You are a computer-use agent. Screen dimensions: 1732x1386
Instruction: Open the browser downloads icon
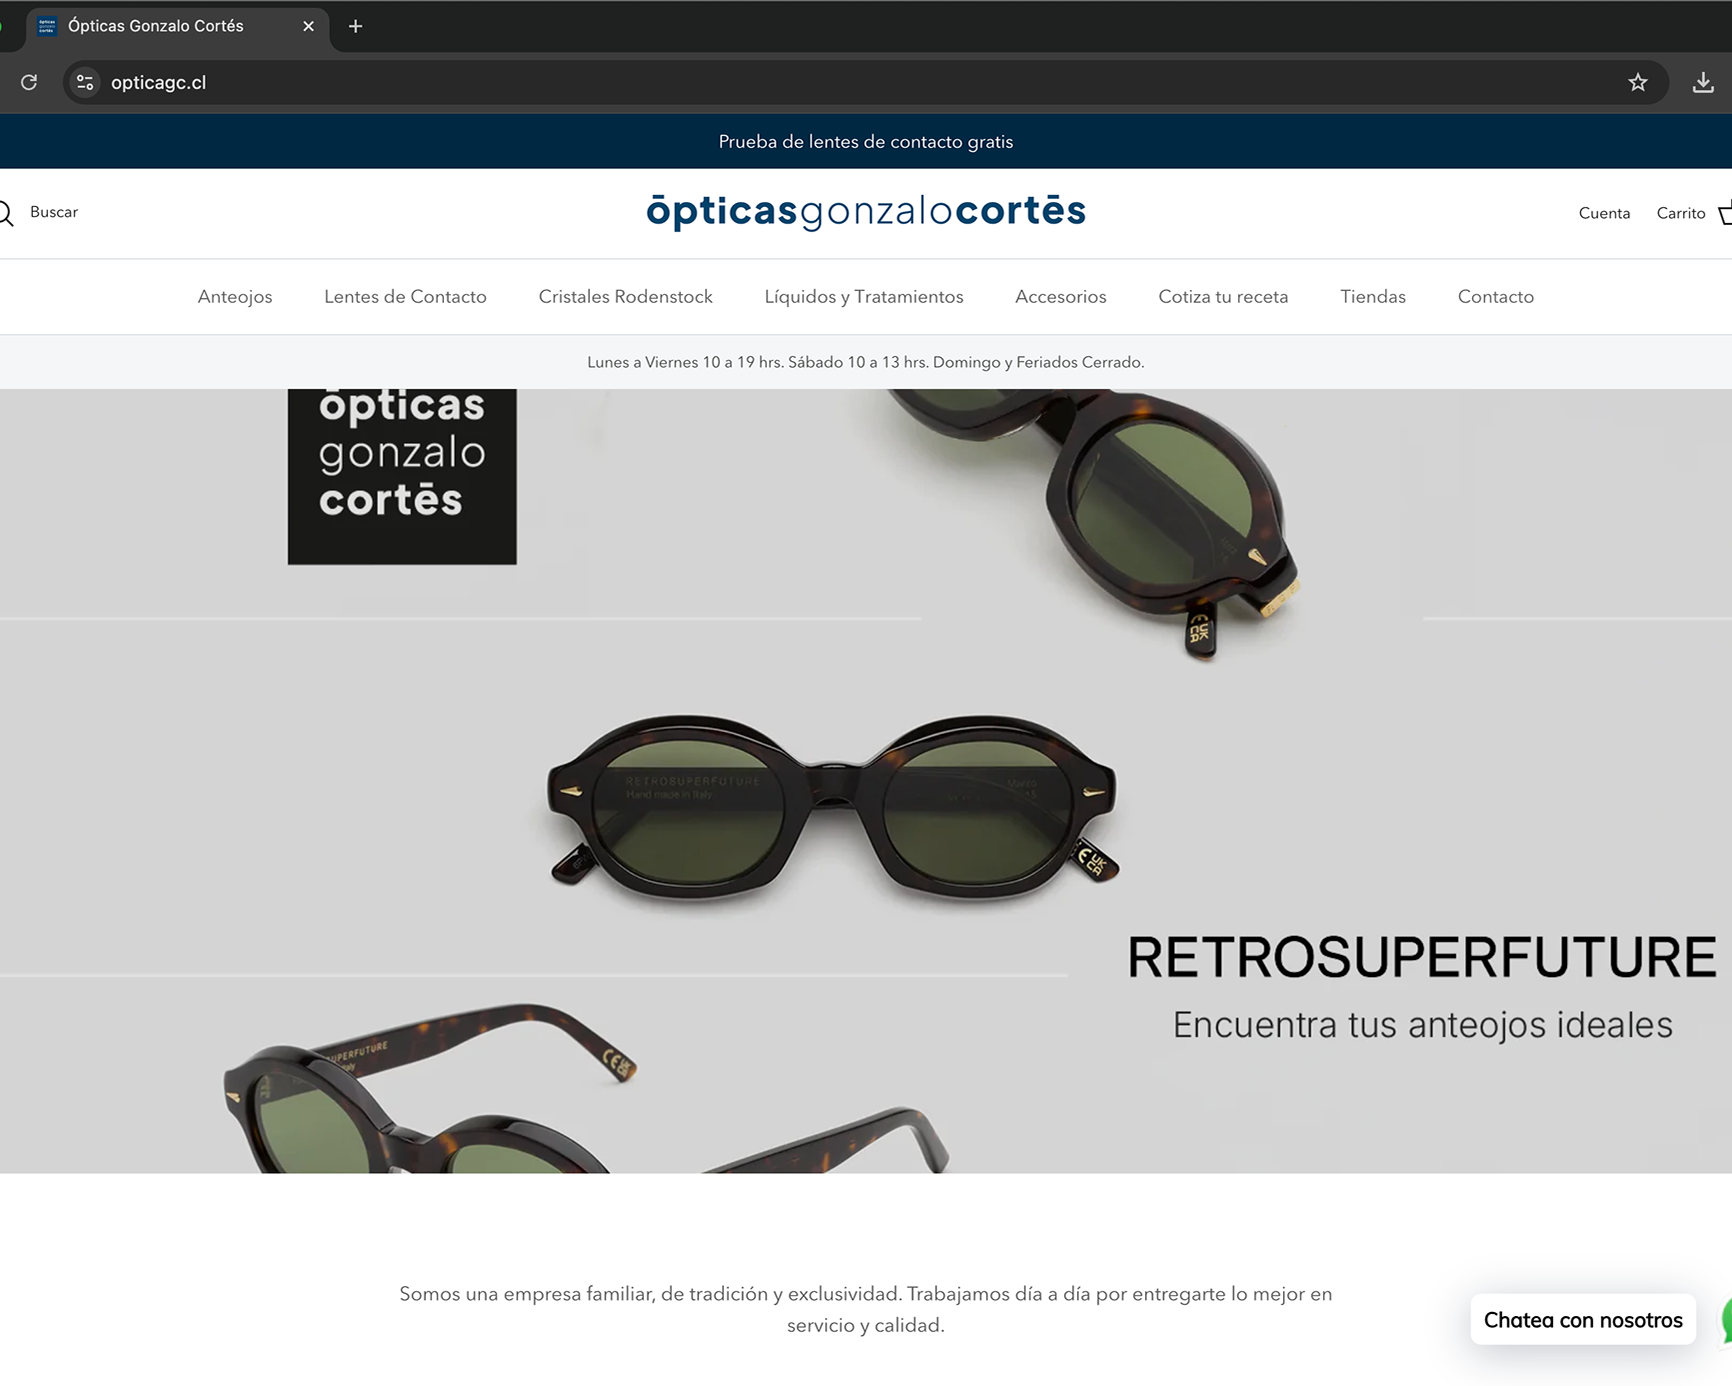coord(1703,82)
